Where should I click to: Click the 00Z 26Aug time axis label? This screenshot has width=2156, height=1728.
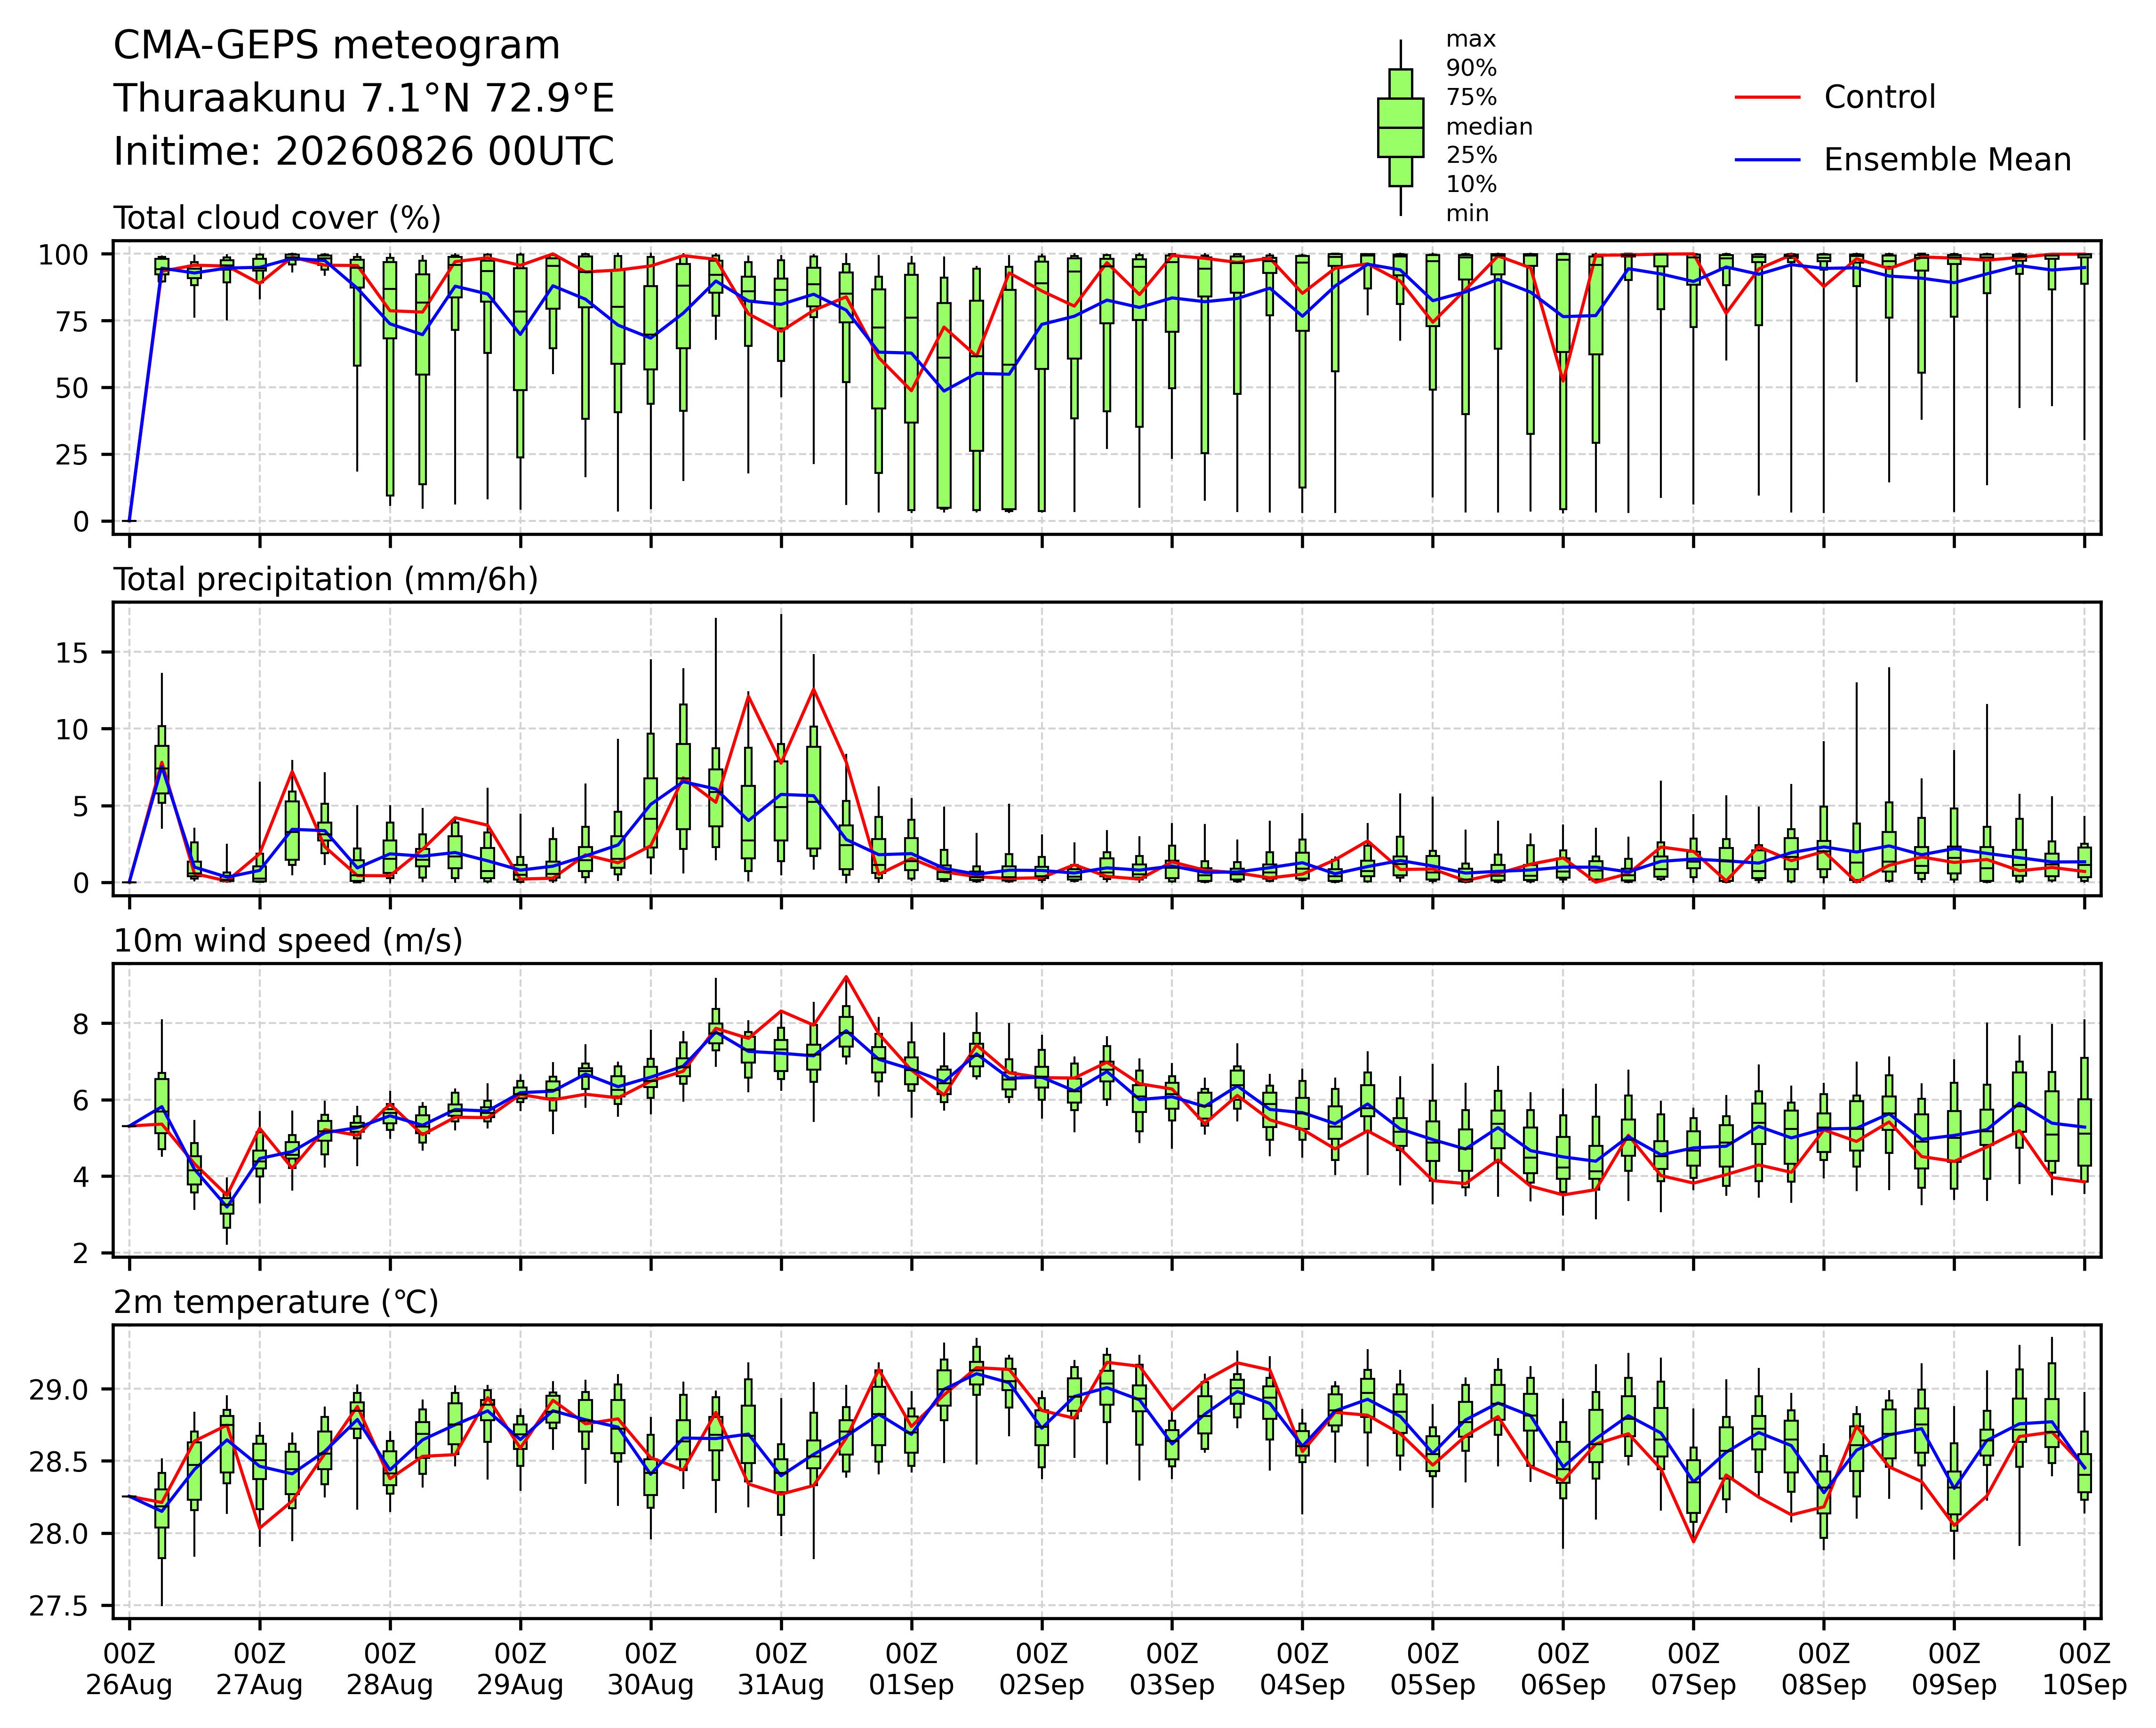[129, 1669]
